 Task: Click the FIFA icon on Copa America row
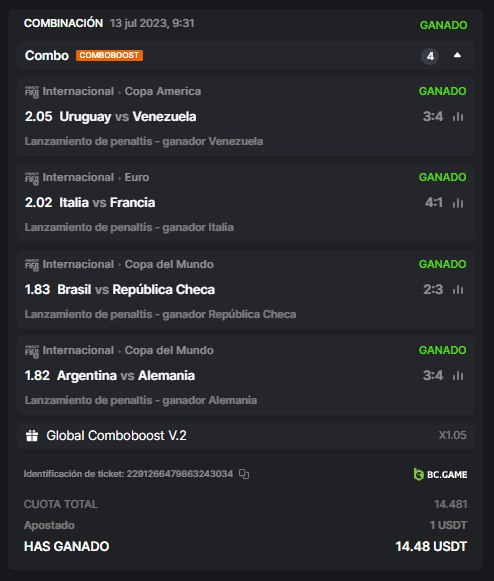click(32, 92)
